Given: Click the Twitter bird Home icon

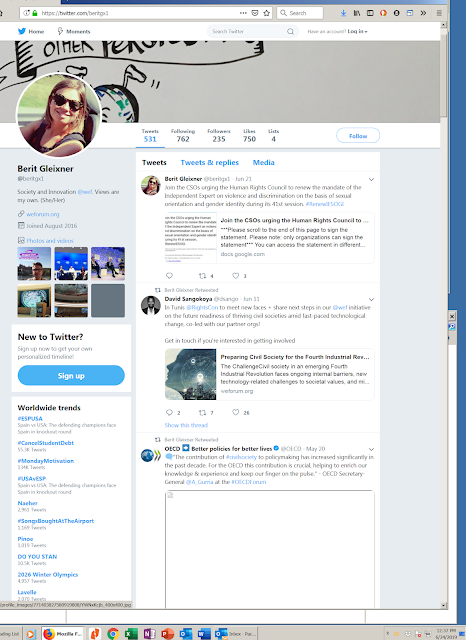Looking at the screenshot, I should [x=22, y=31].
